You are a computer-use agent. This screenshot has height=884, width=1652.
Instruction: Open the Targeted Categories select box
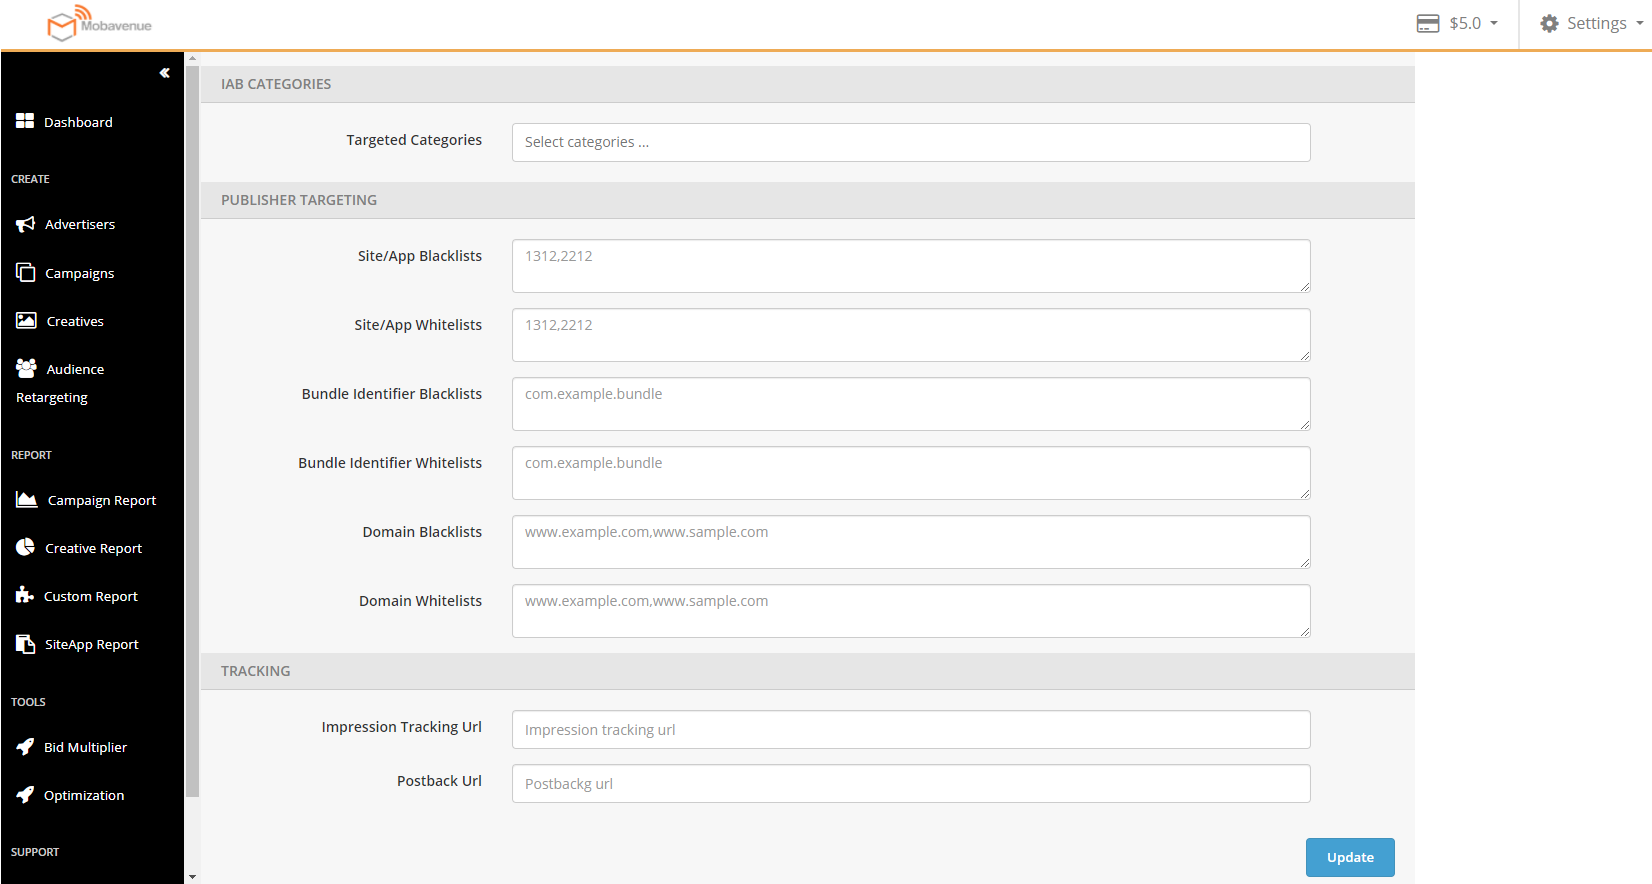[911, 142]
